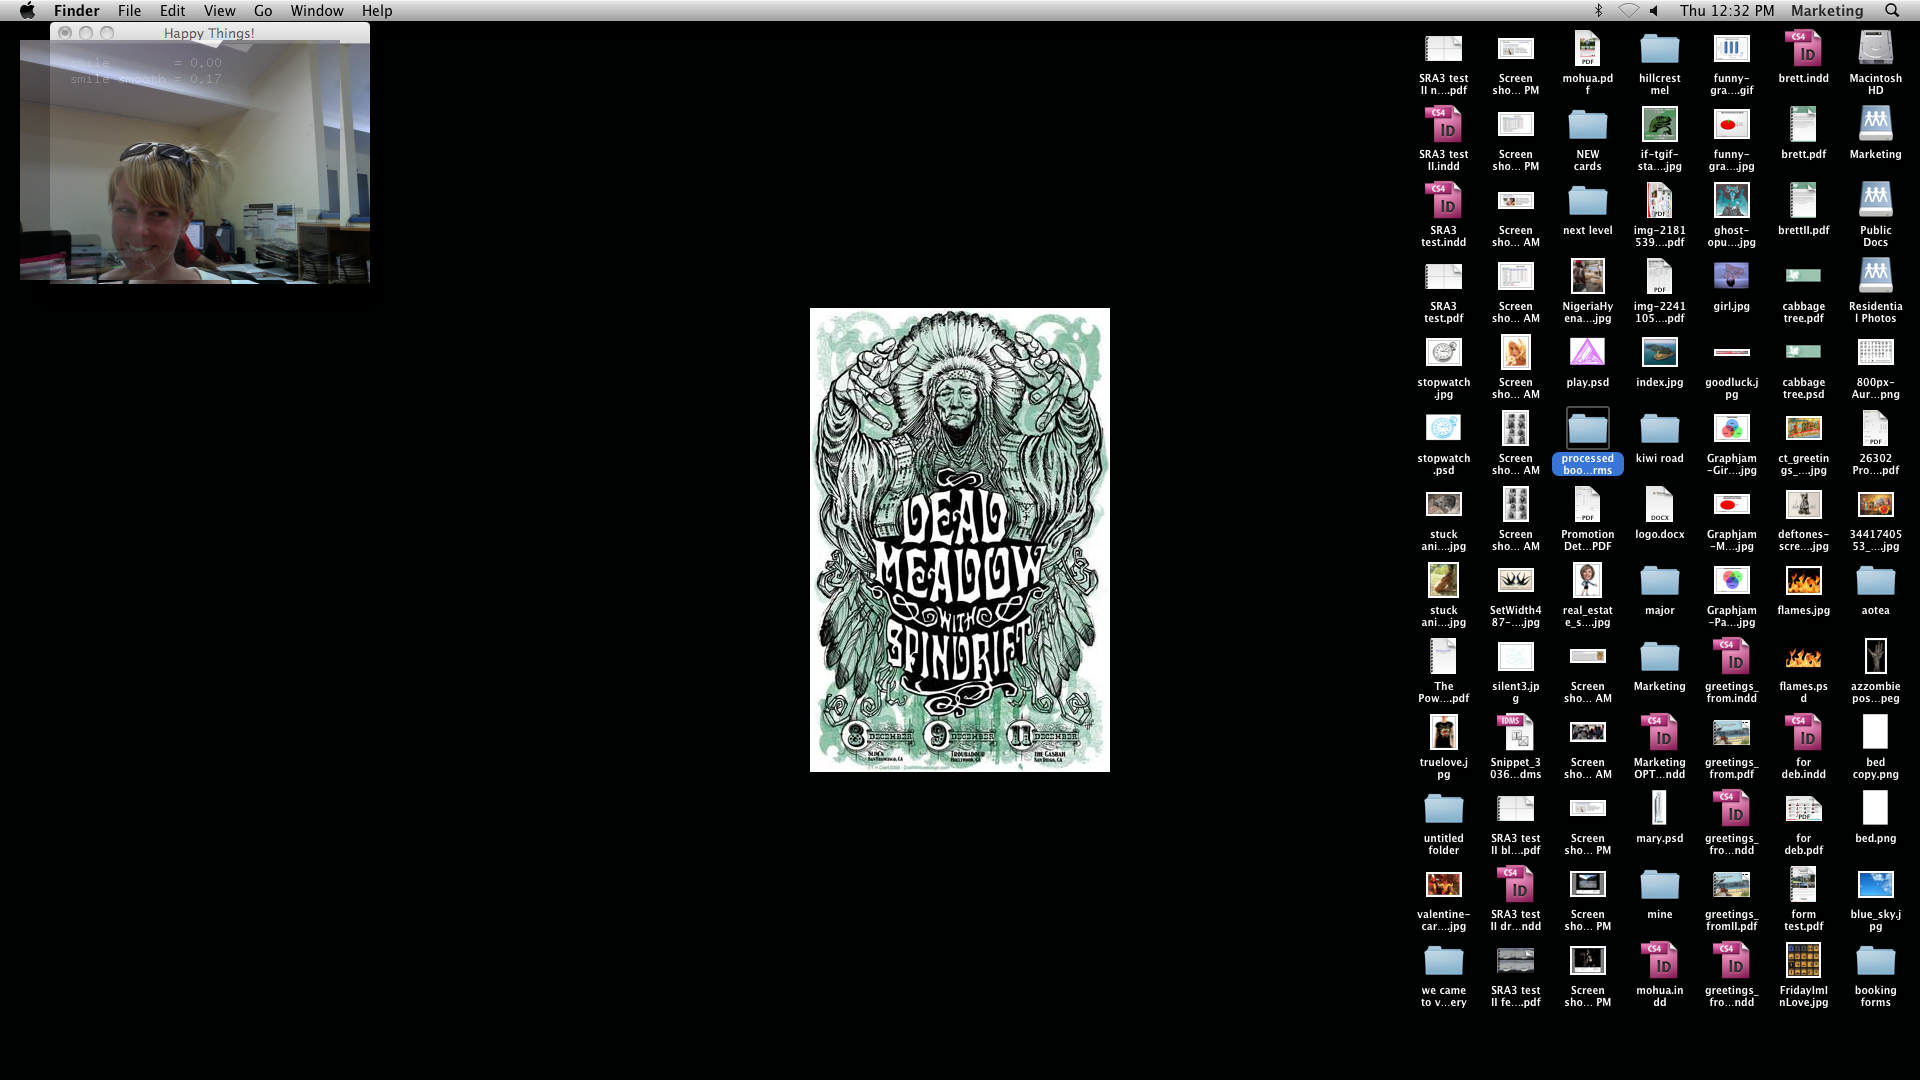The width and height of the screenshot is (1920, 1080).
Task: Select the brettII.pdf file icon
Action: tap(1803, 201)
